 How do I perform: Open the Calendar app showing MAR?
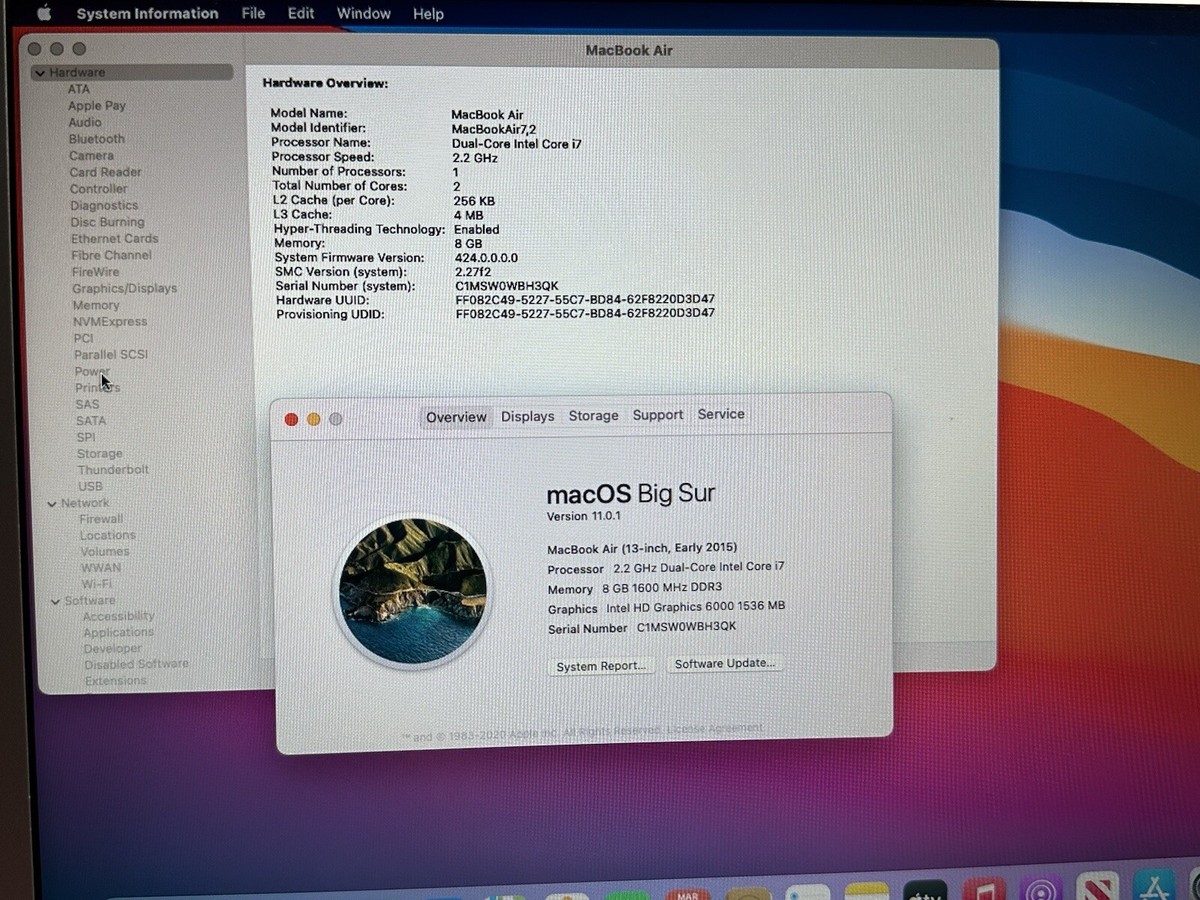[x=685, y=890]
